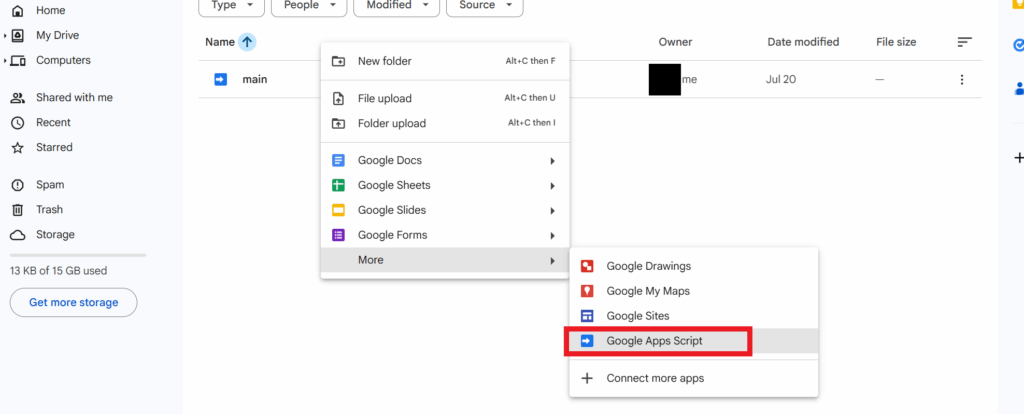Click the Jul 20 date cell
The height and width of the screenshot is (414, 1024).
(781, 80)
